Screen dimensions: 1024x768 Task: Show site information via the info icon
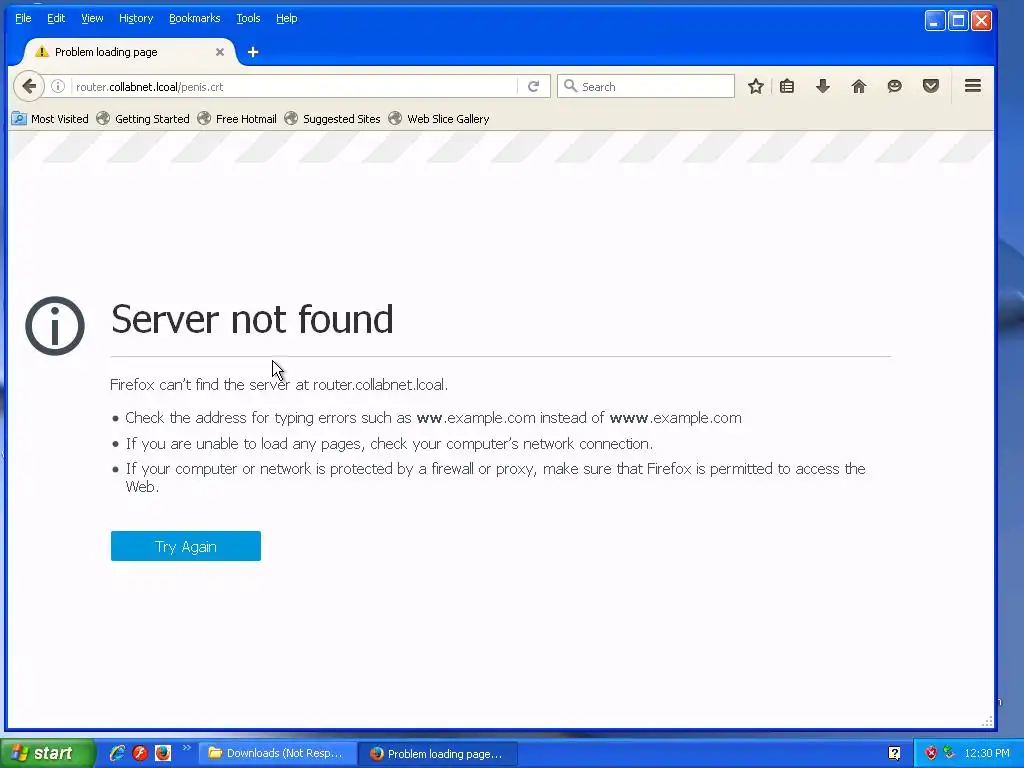58,86
